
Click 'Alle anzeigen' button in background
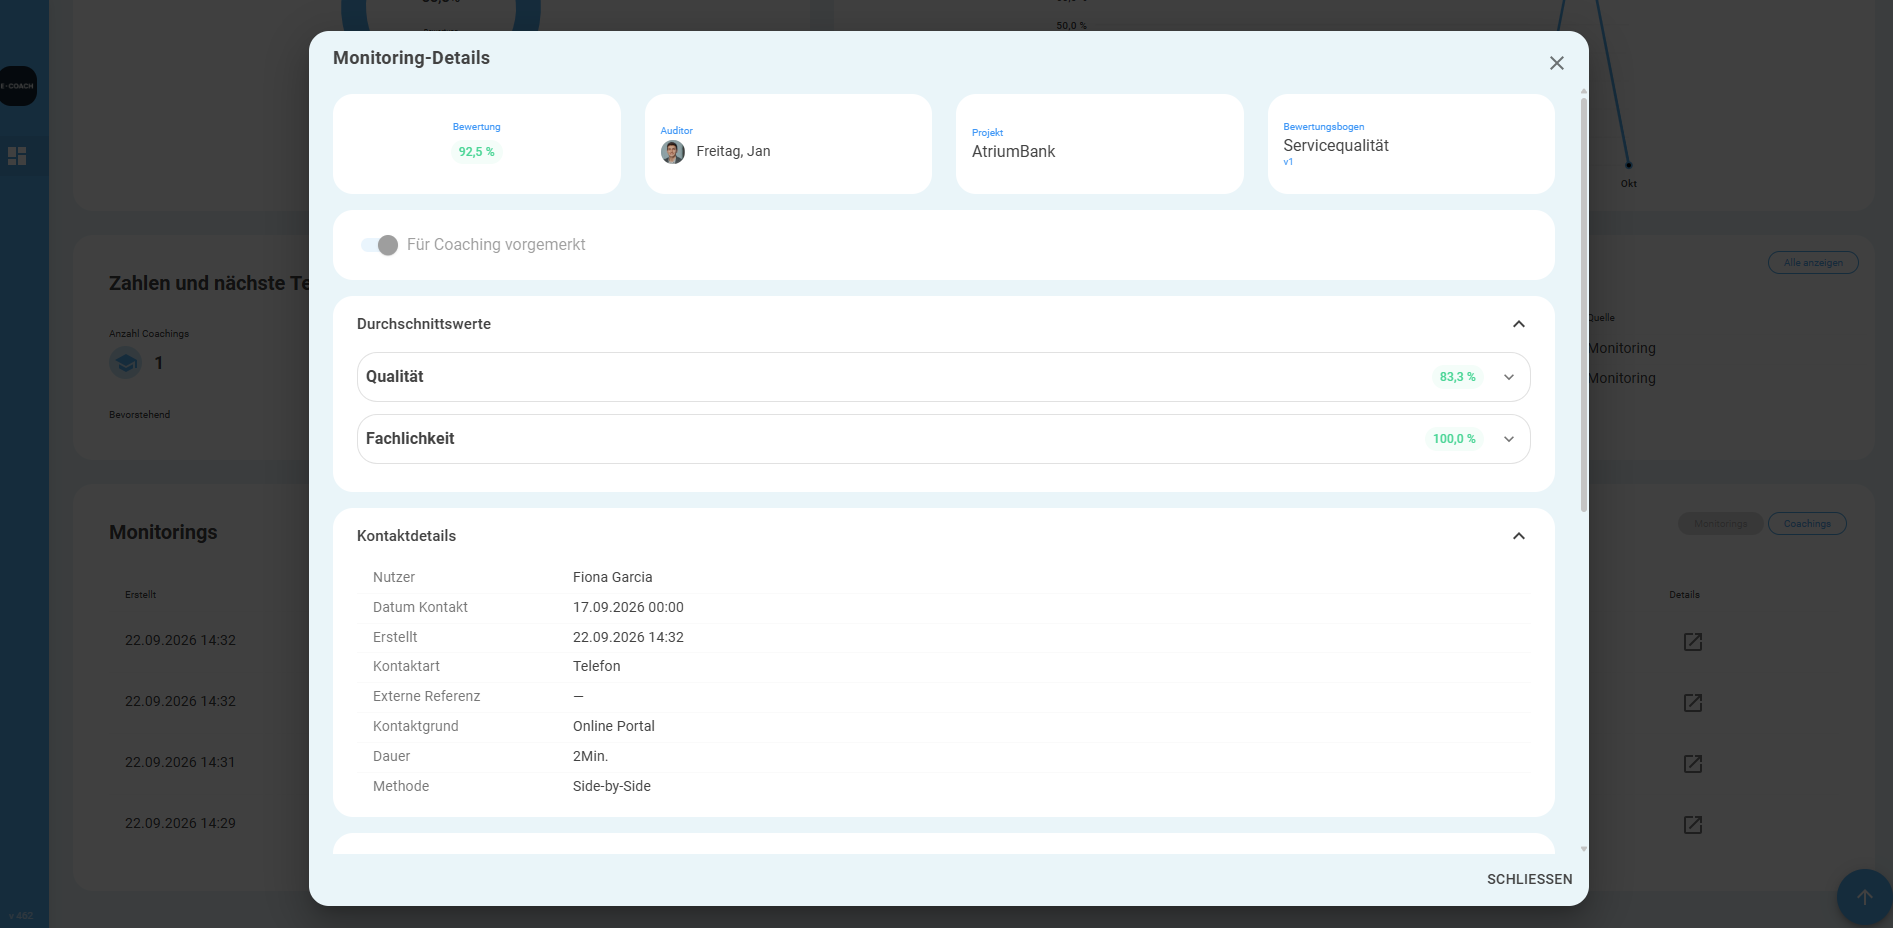click(x=1813, y=263)
